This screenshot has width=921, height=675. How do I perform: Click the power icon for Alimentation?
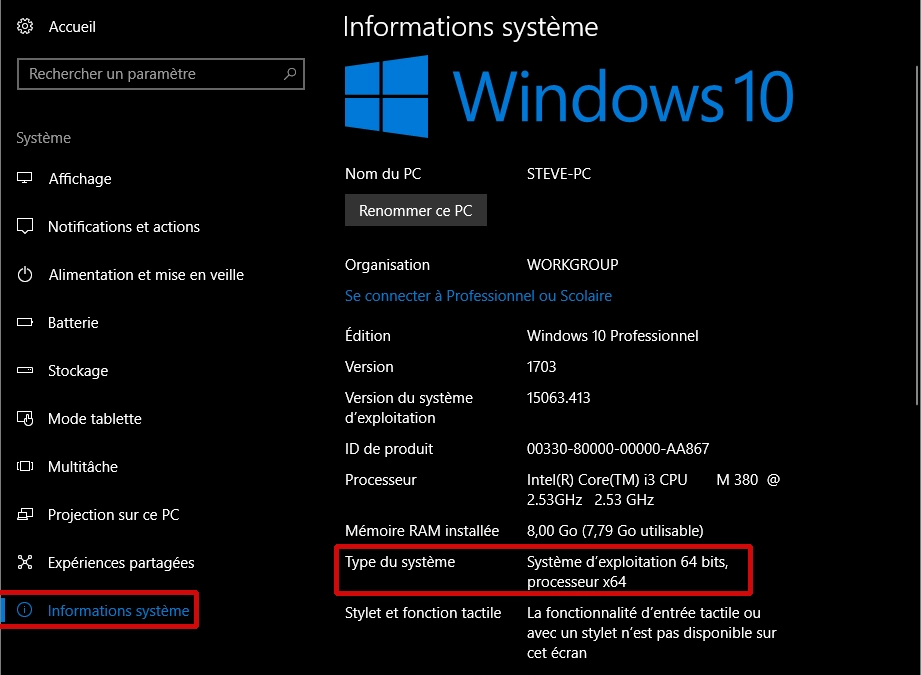[26, 275]
